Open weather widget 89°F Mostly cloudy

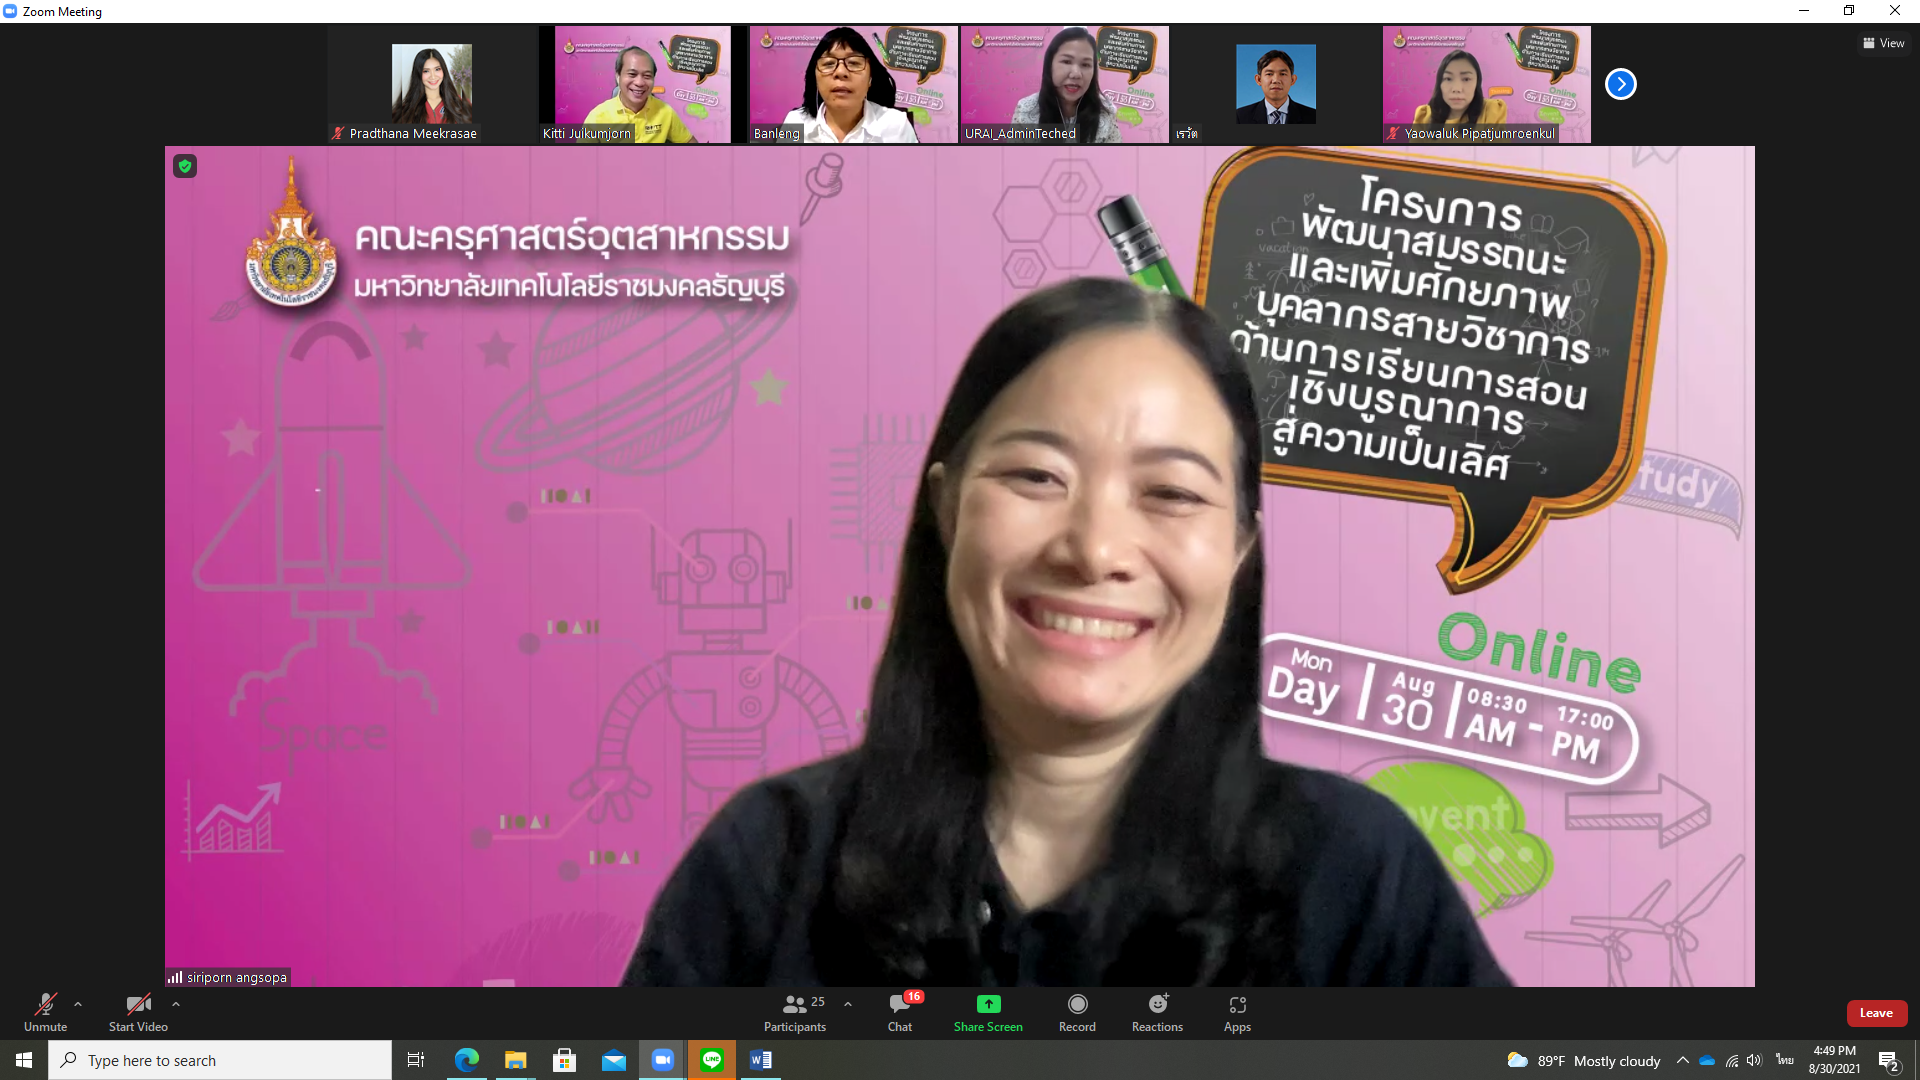coord(1584,1060)
